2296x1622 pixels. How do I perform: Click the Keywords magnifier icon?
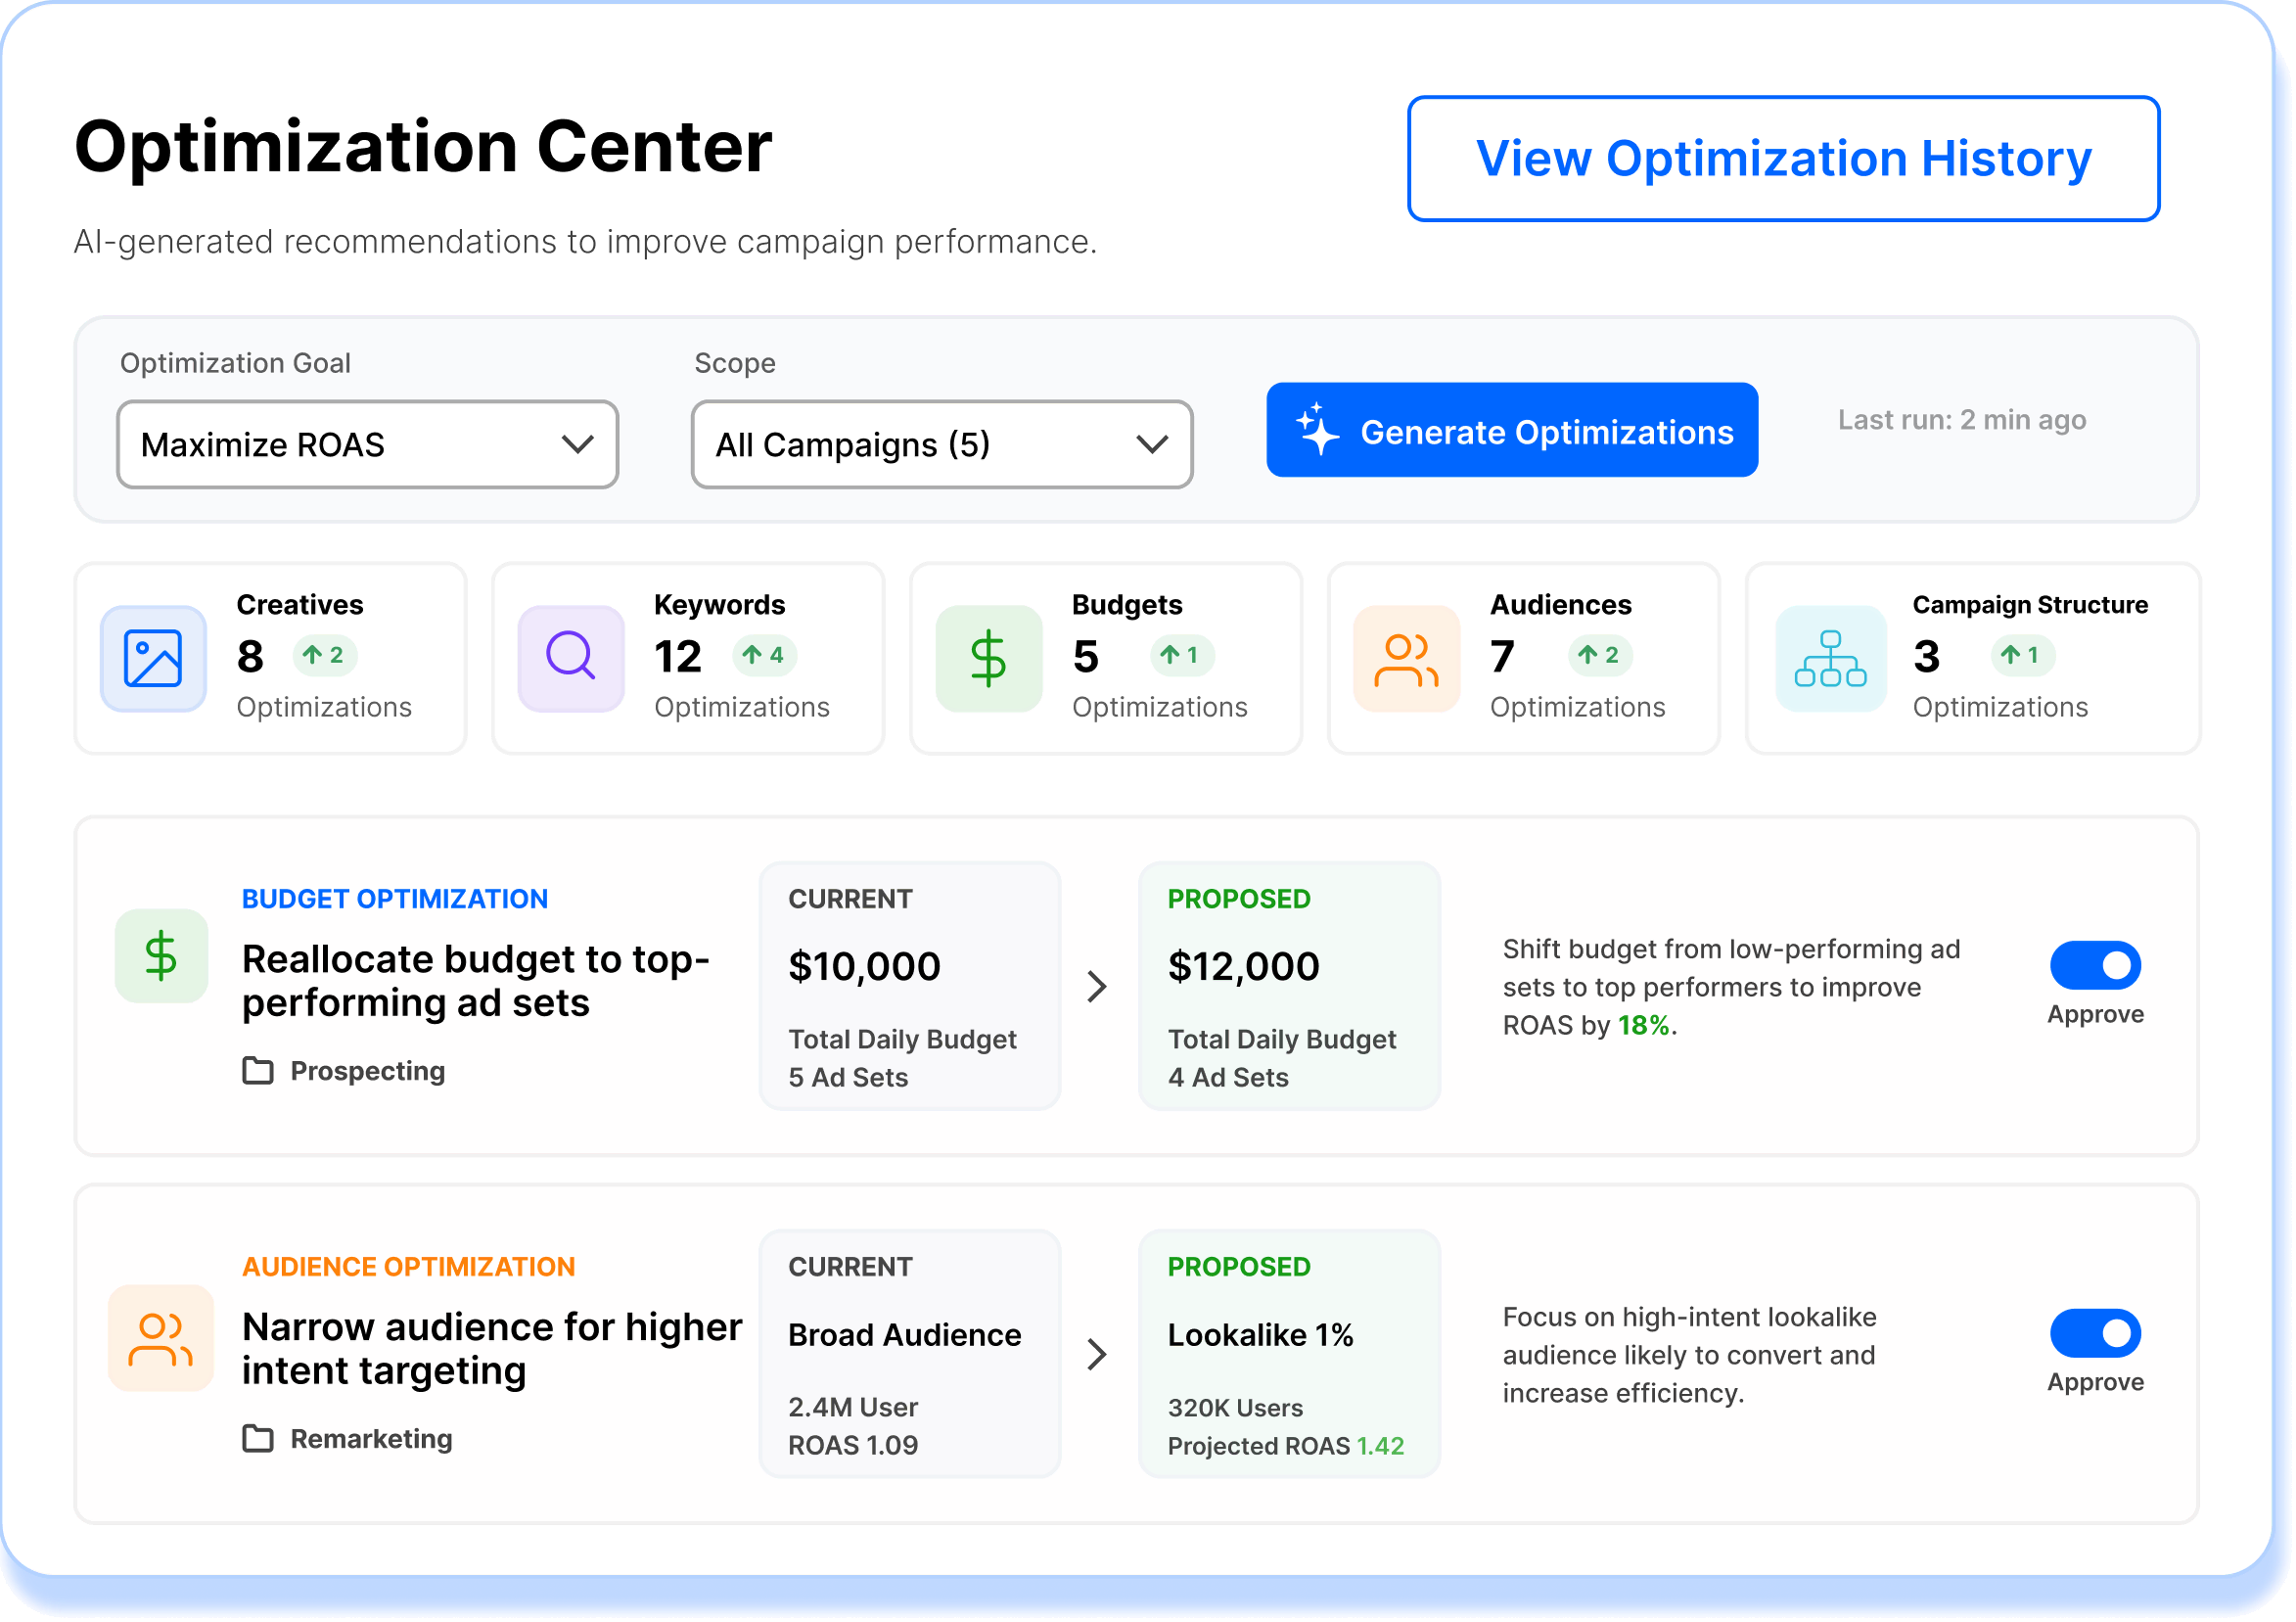coord(571,659)
